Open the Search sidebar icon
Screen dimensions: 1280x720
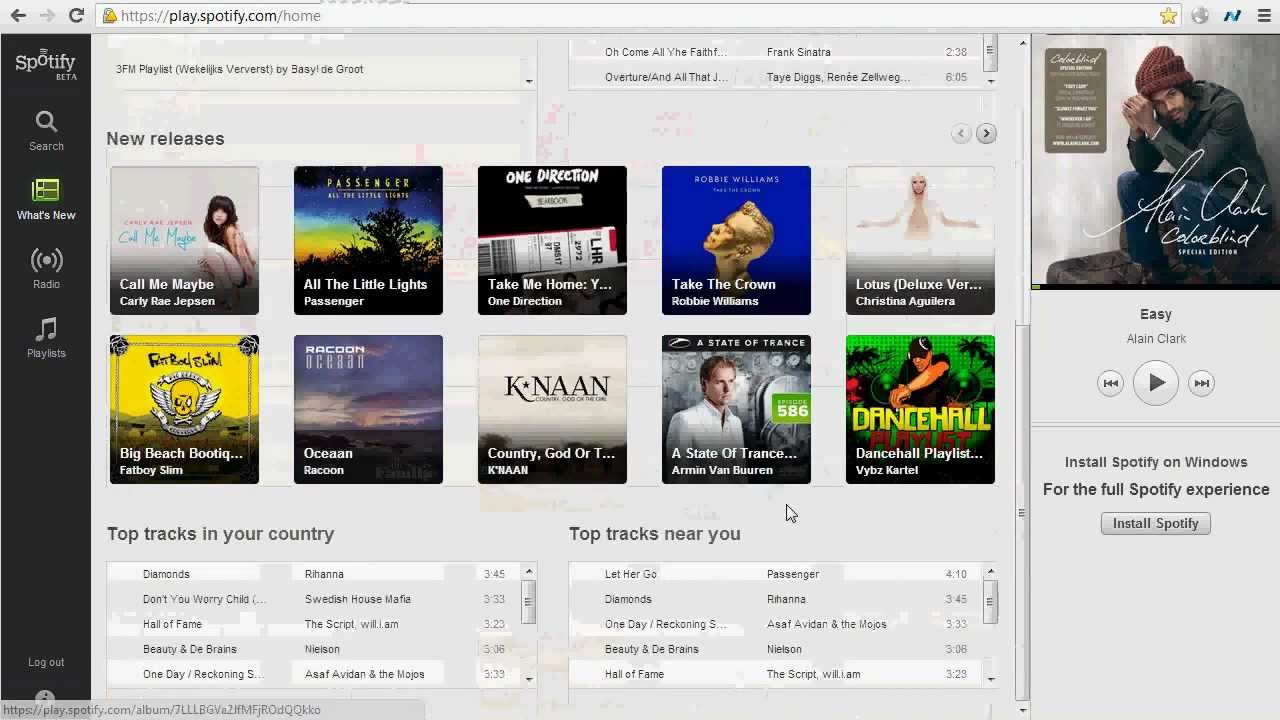click(x=46, y=131)
